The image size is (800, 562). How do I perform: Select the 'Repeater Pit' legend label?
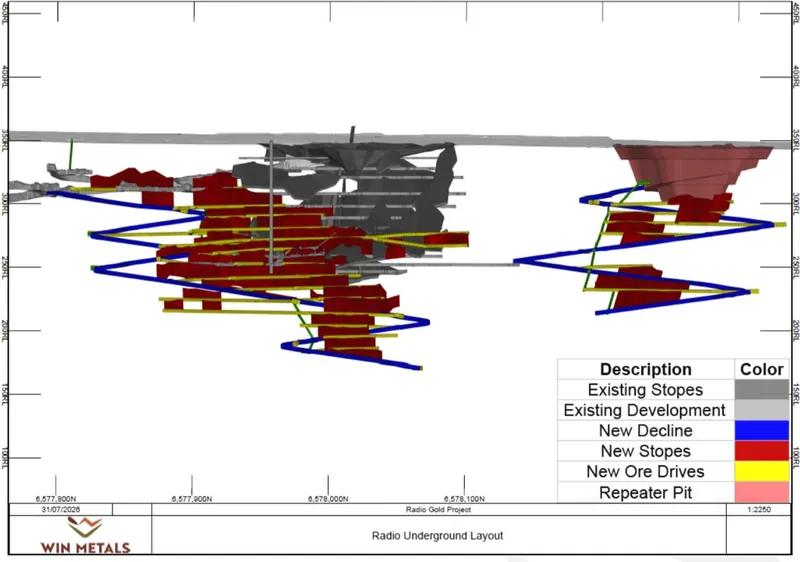click(645, 493)
